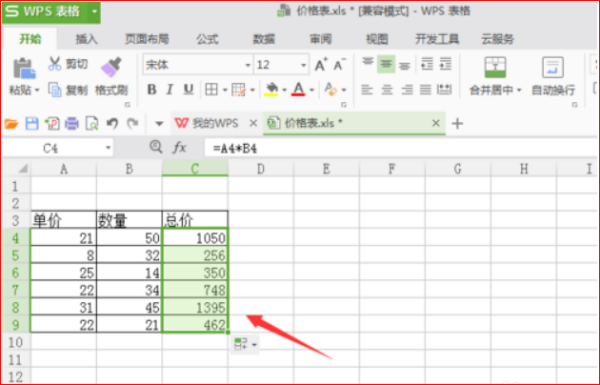
Task: Toggle middle vertical alignment
Action: 386,64
